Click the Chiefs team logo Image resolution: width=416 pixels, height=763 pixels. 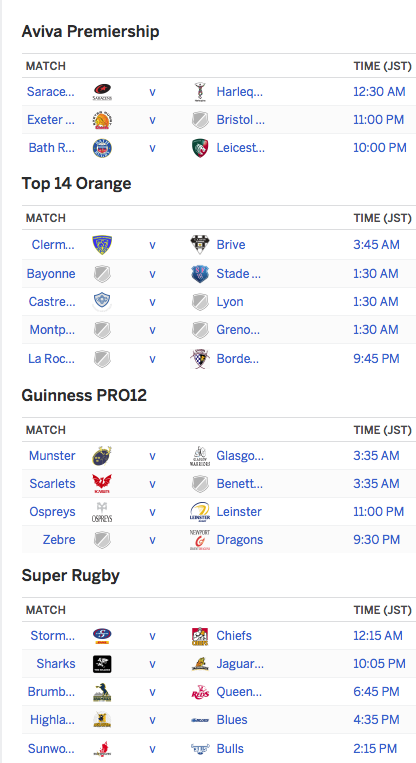pos(200,636)
